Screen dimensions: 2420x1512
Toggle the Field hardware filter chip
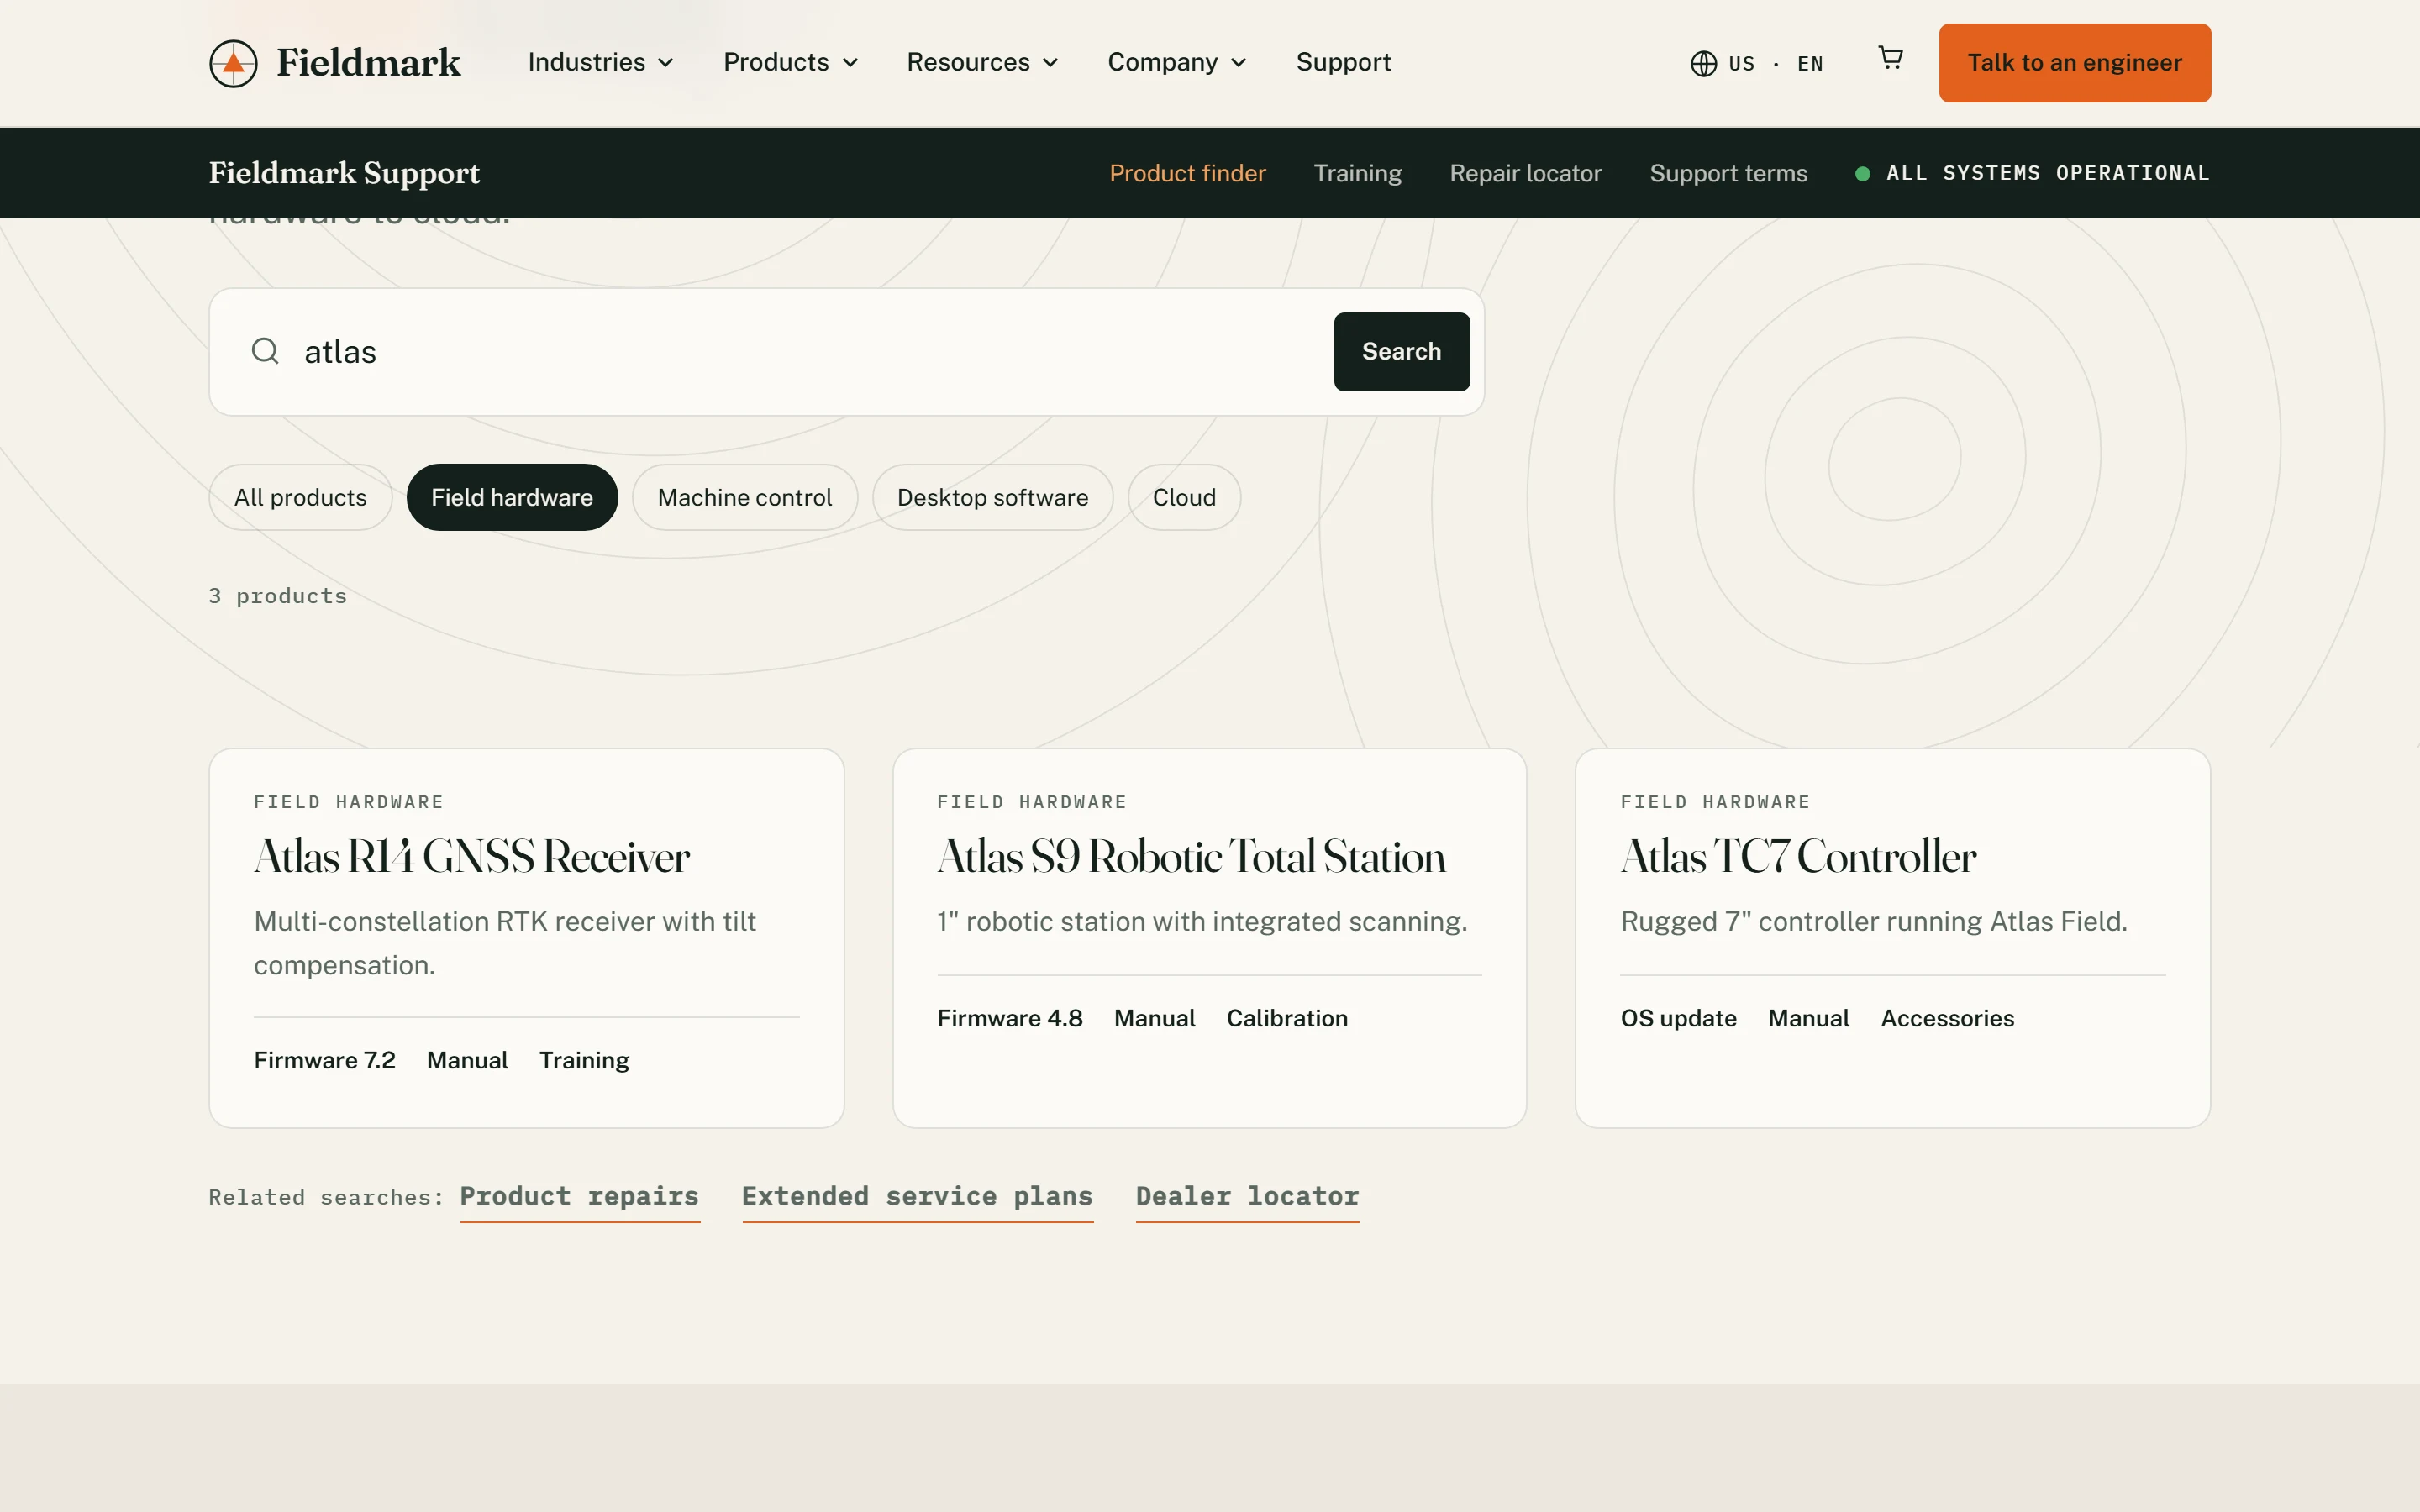pos(512,497)
